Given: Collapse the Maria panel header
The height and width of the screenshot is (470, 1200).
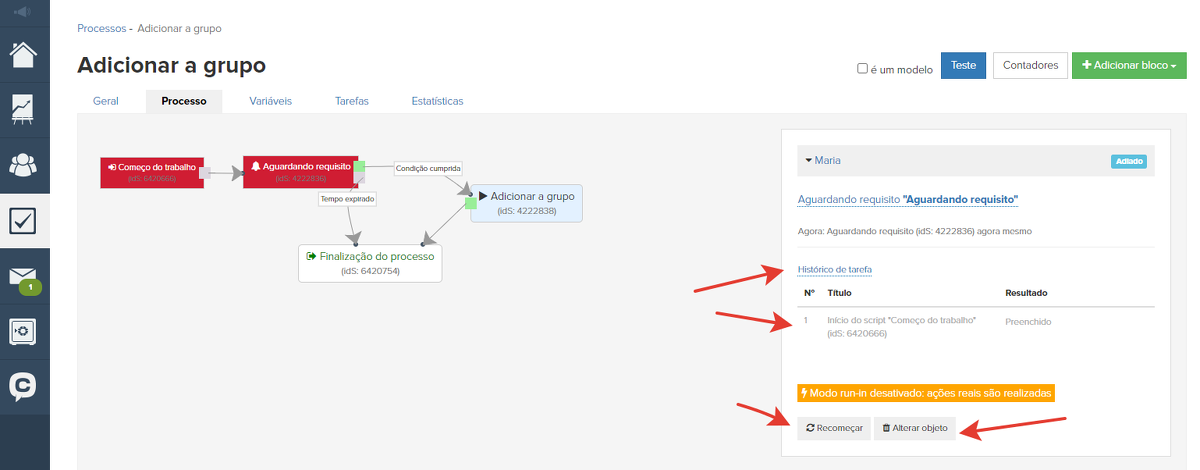Looking at the screenshot, I should click(825, 160).
